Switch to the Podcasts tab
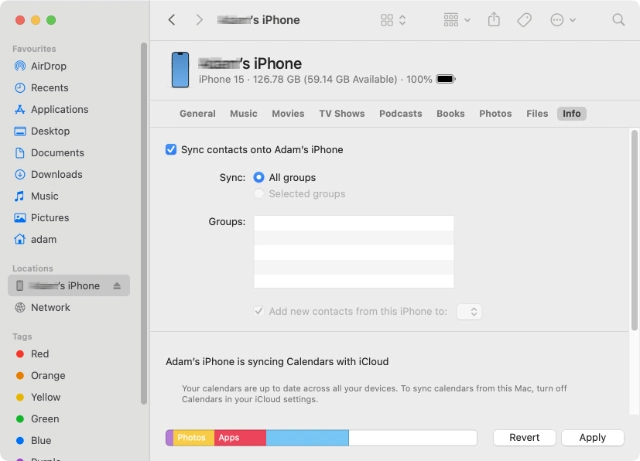Viewport: 640px width, 461px height. (400, 114)
